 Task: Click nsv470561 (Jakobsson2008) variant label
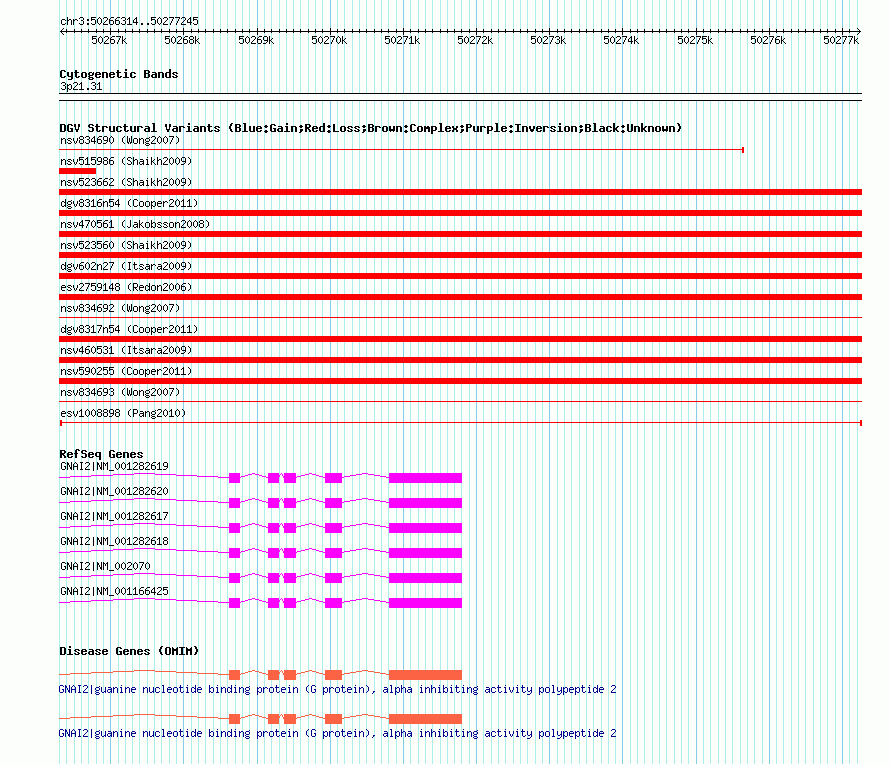click(135, 224)
